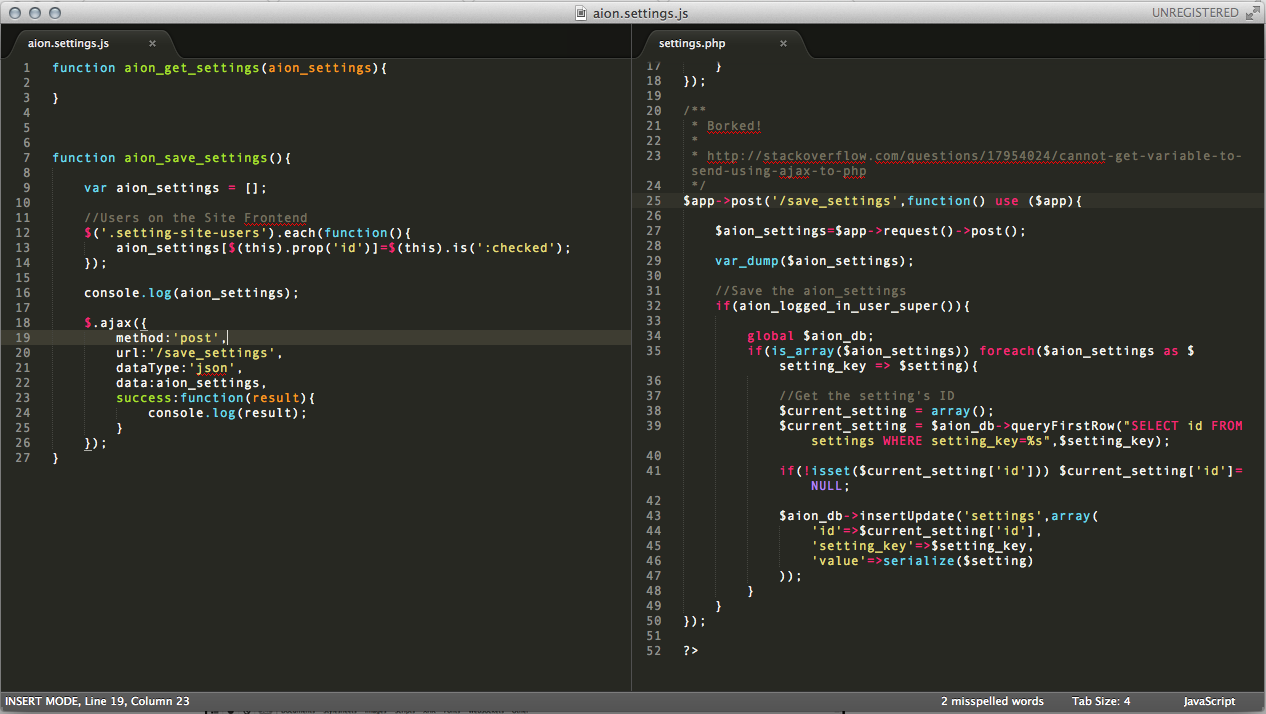
Task: Click the dataType:'json' line
Action: [179, 368]
